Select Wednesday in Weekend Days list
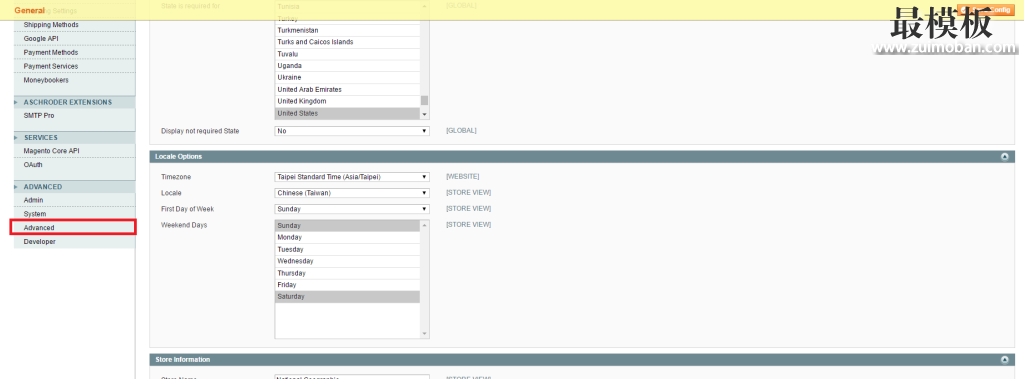Screen dimensions: 1024x379 [347, 261]
